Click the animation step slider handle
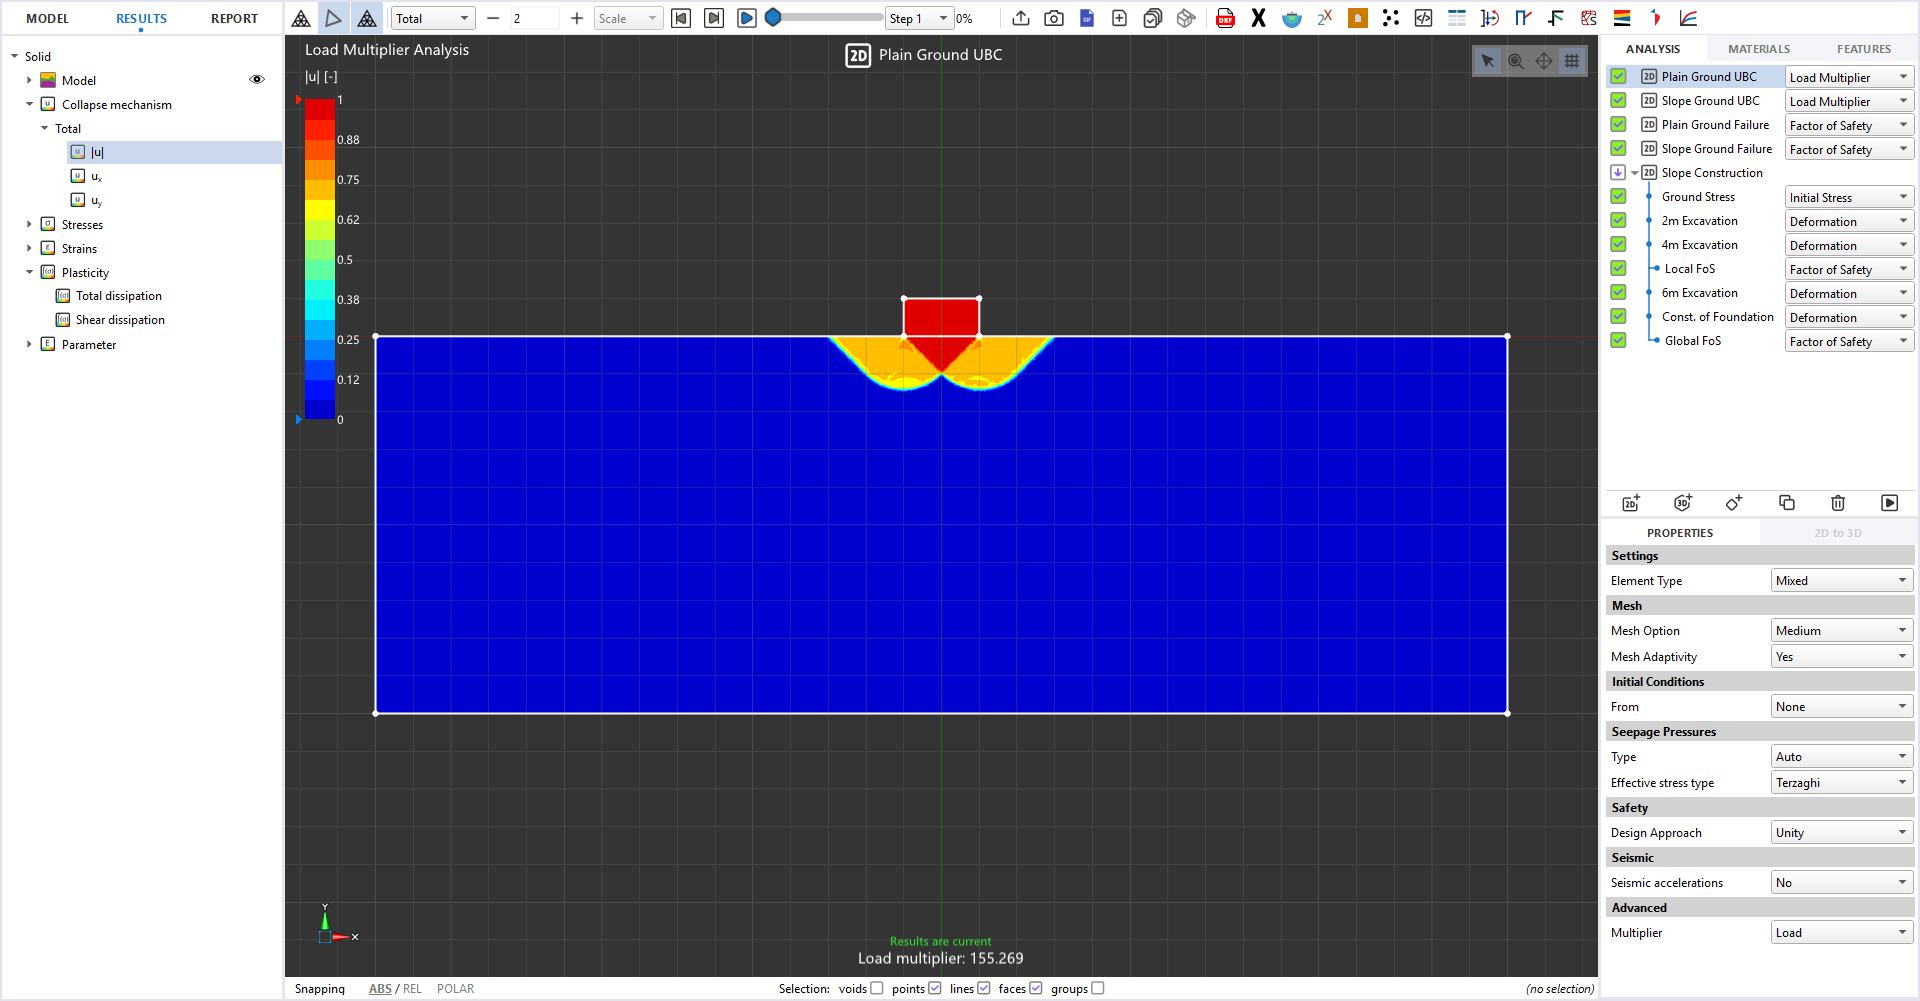 point(773,18)
